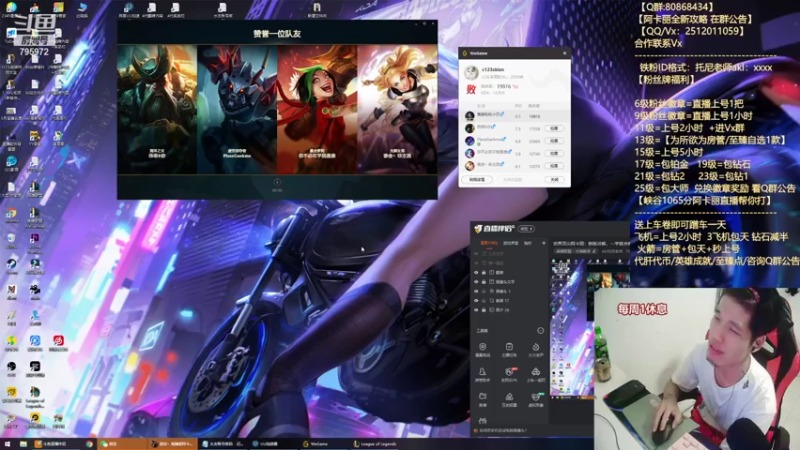This screenshot has height=450, width=800.
Task: Open the WeChat green taskbar button
Action: point(121,444)
